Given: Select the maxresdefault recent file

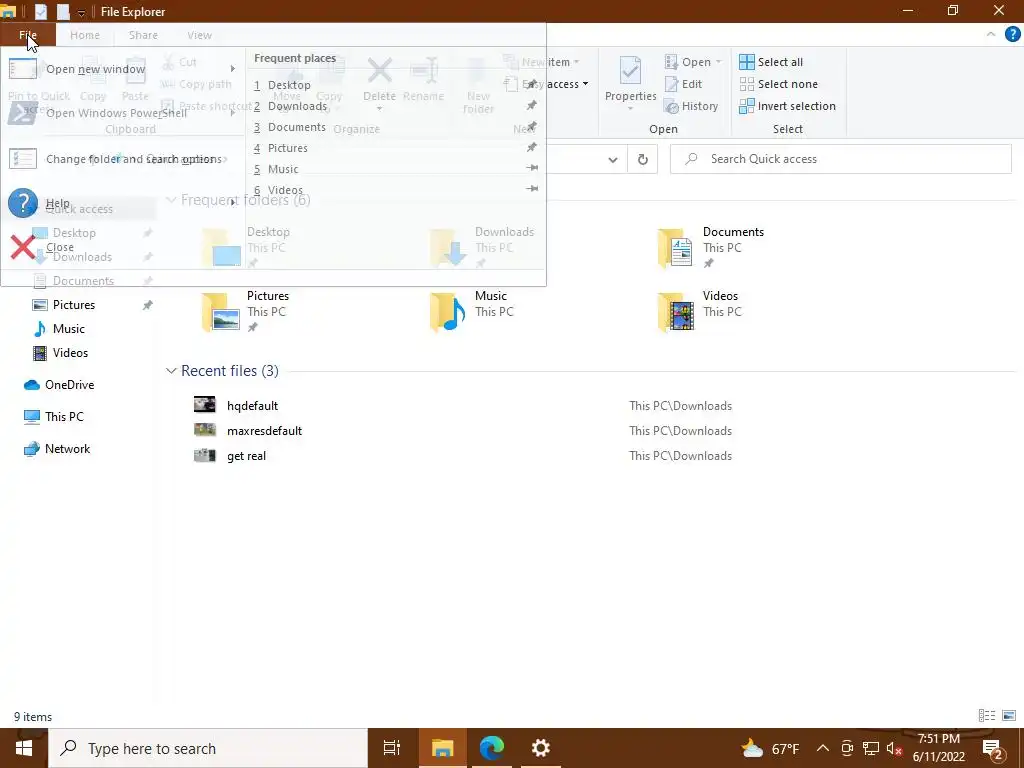Looking at the screenshot, I should click(264, 431).
